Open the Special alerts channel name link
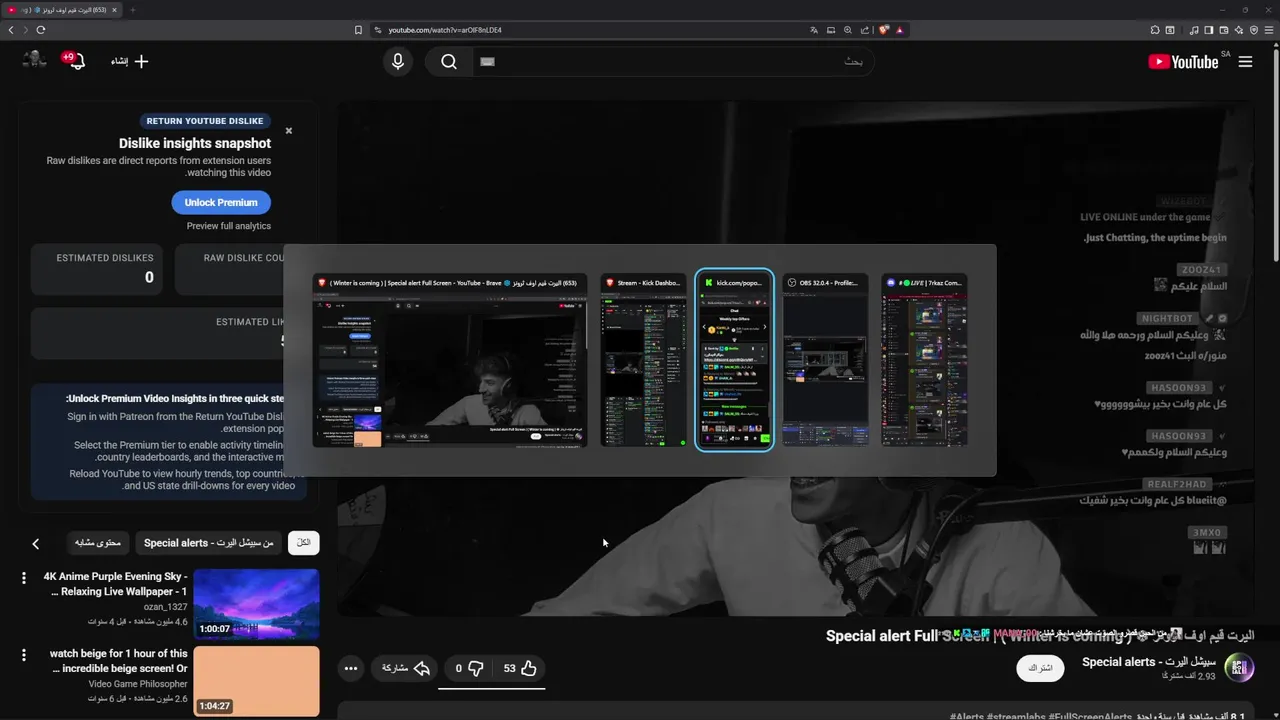 pos(1149,662)
